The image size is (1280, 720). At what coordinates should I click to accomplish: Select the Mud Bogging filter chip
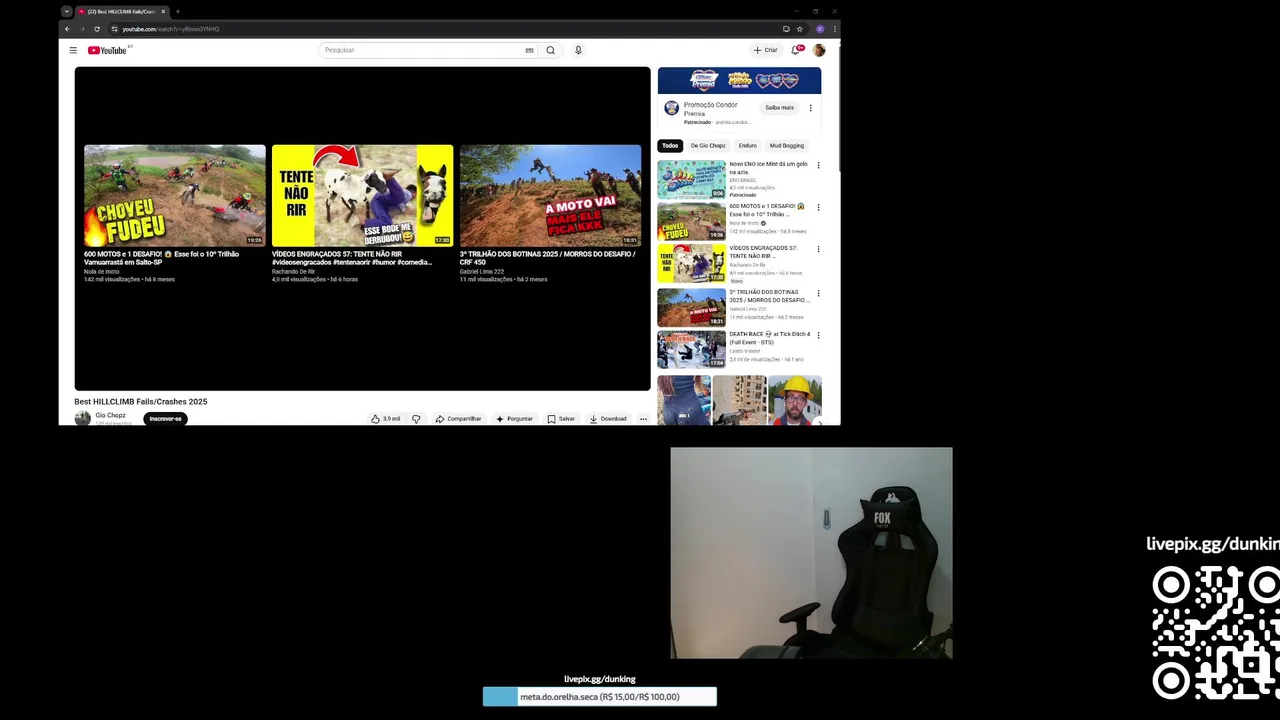787,146
